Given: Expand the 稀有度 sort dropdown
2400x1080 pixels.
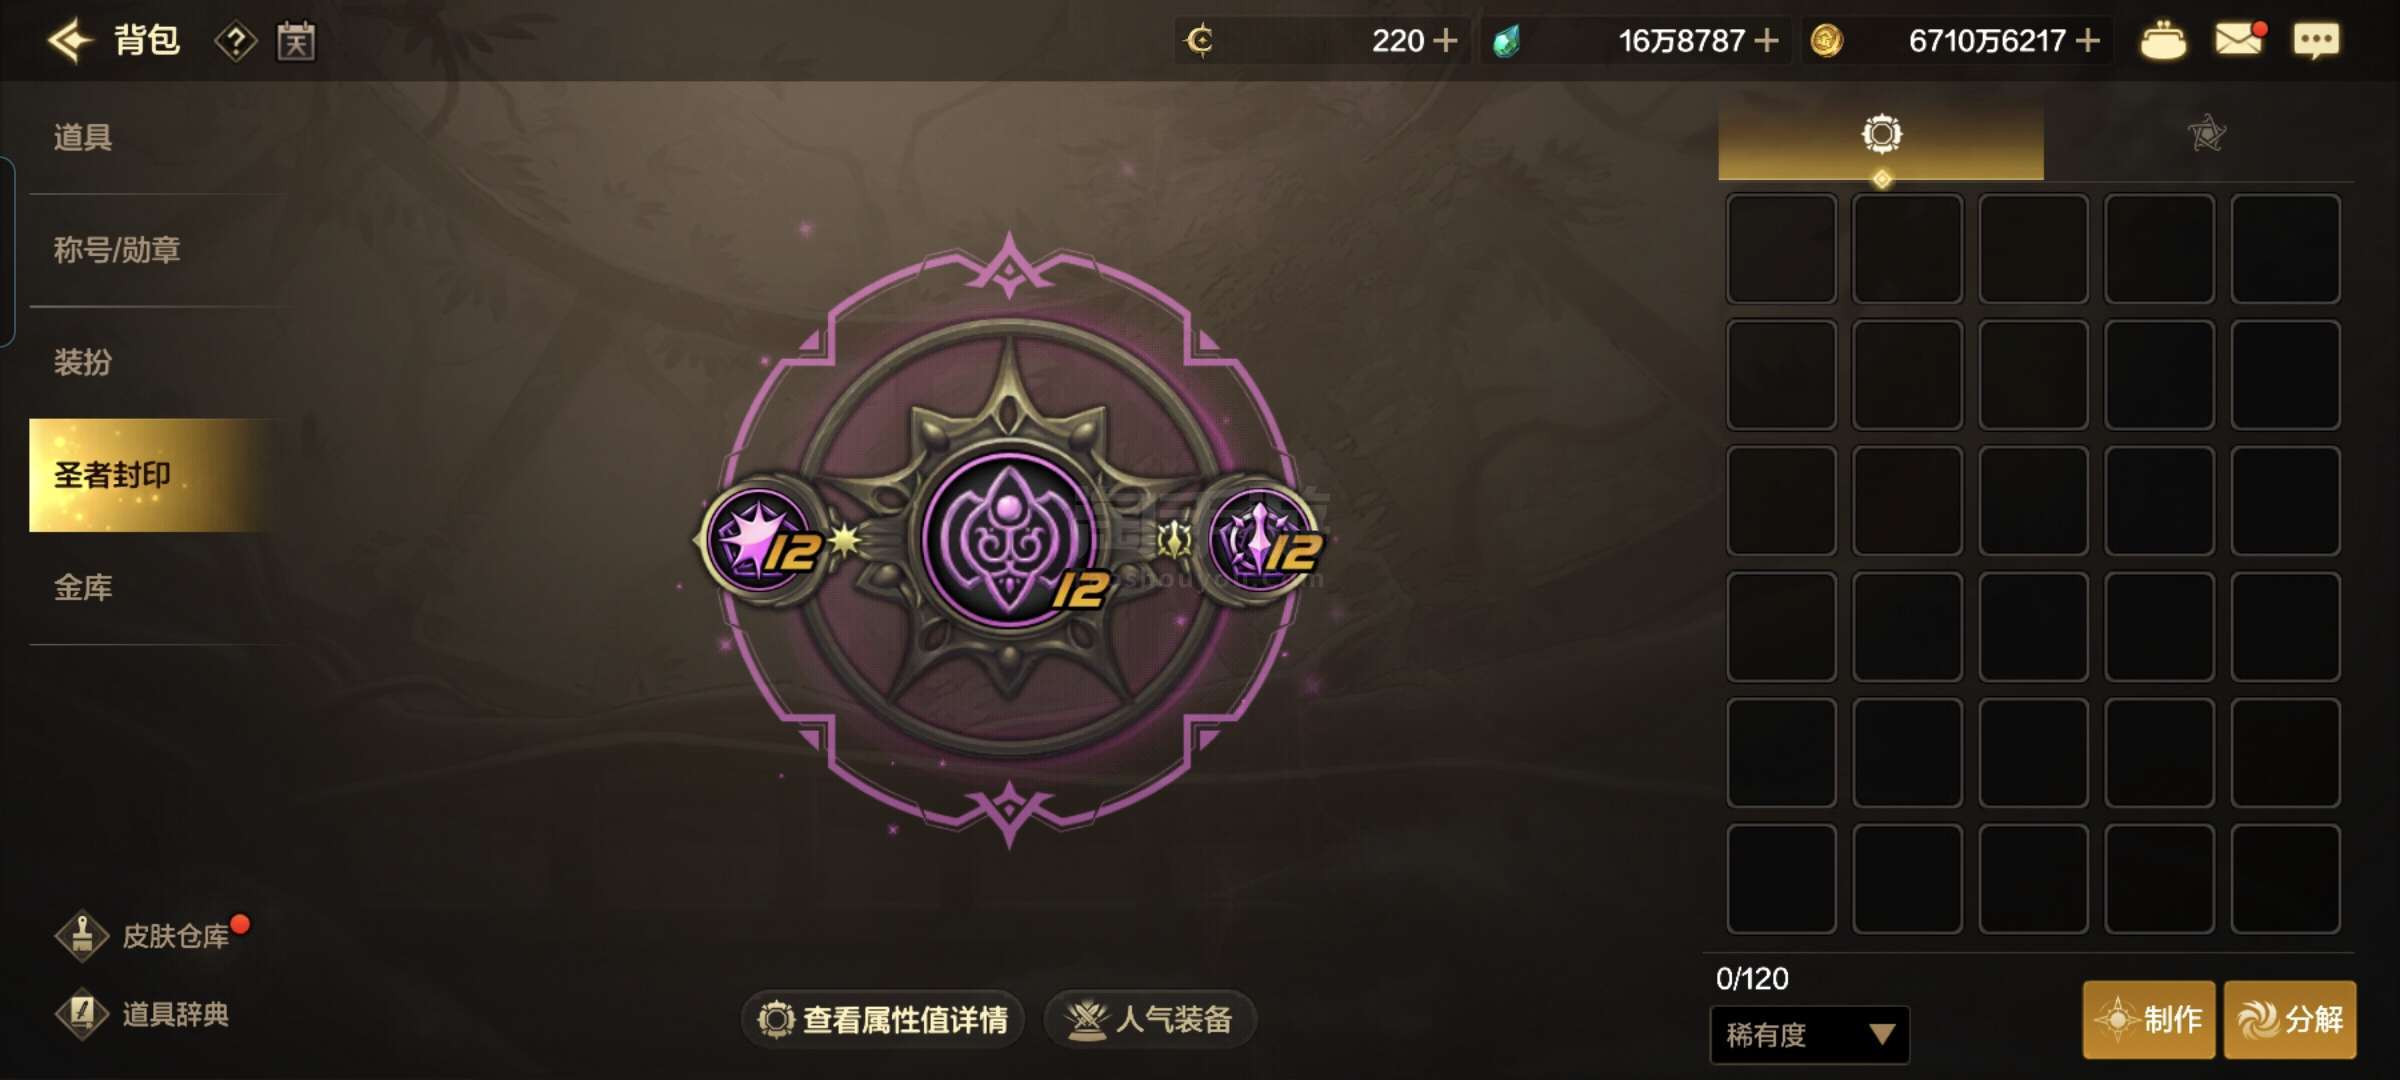Looking at the screenshot, I should pos(1809,1034).
